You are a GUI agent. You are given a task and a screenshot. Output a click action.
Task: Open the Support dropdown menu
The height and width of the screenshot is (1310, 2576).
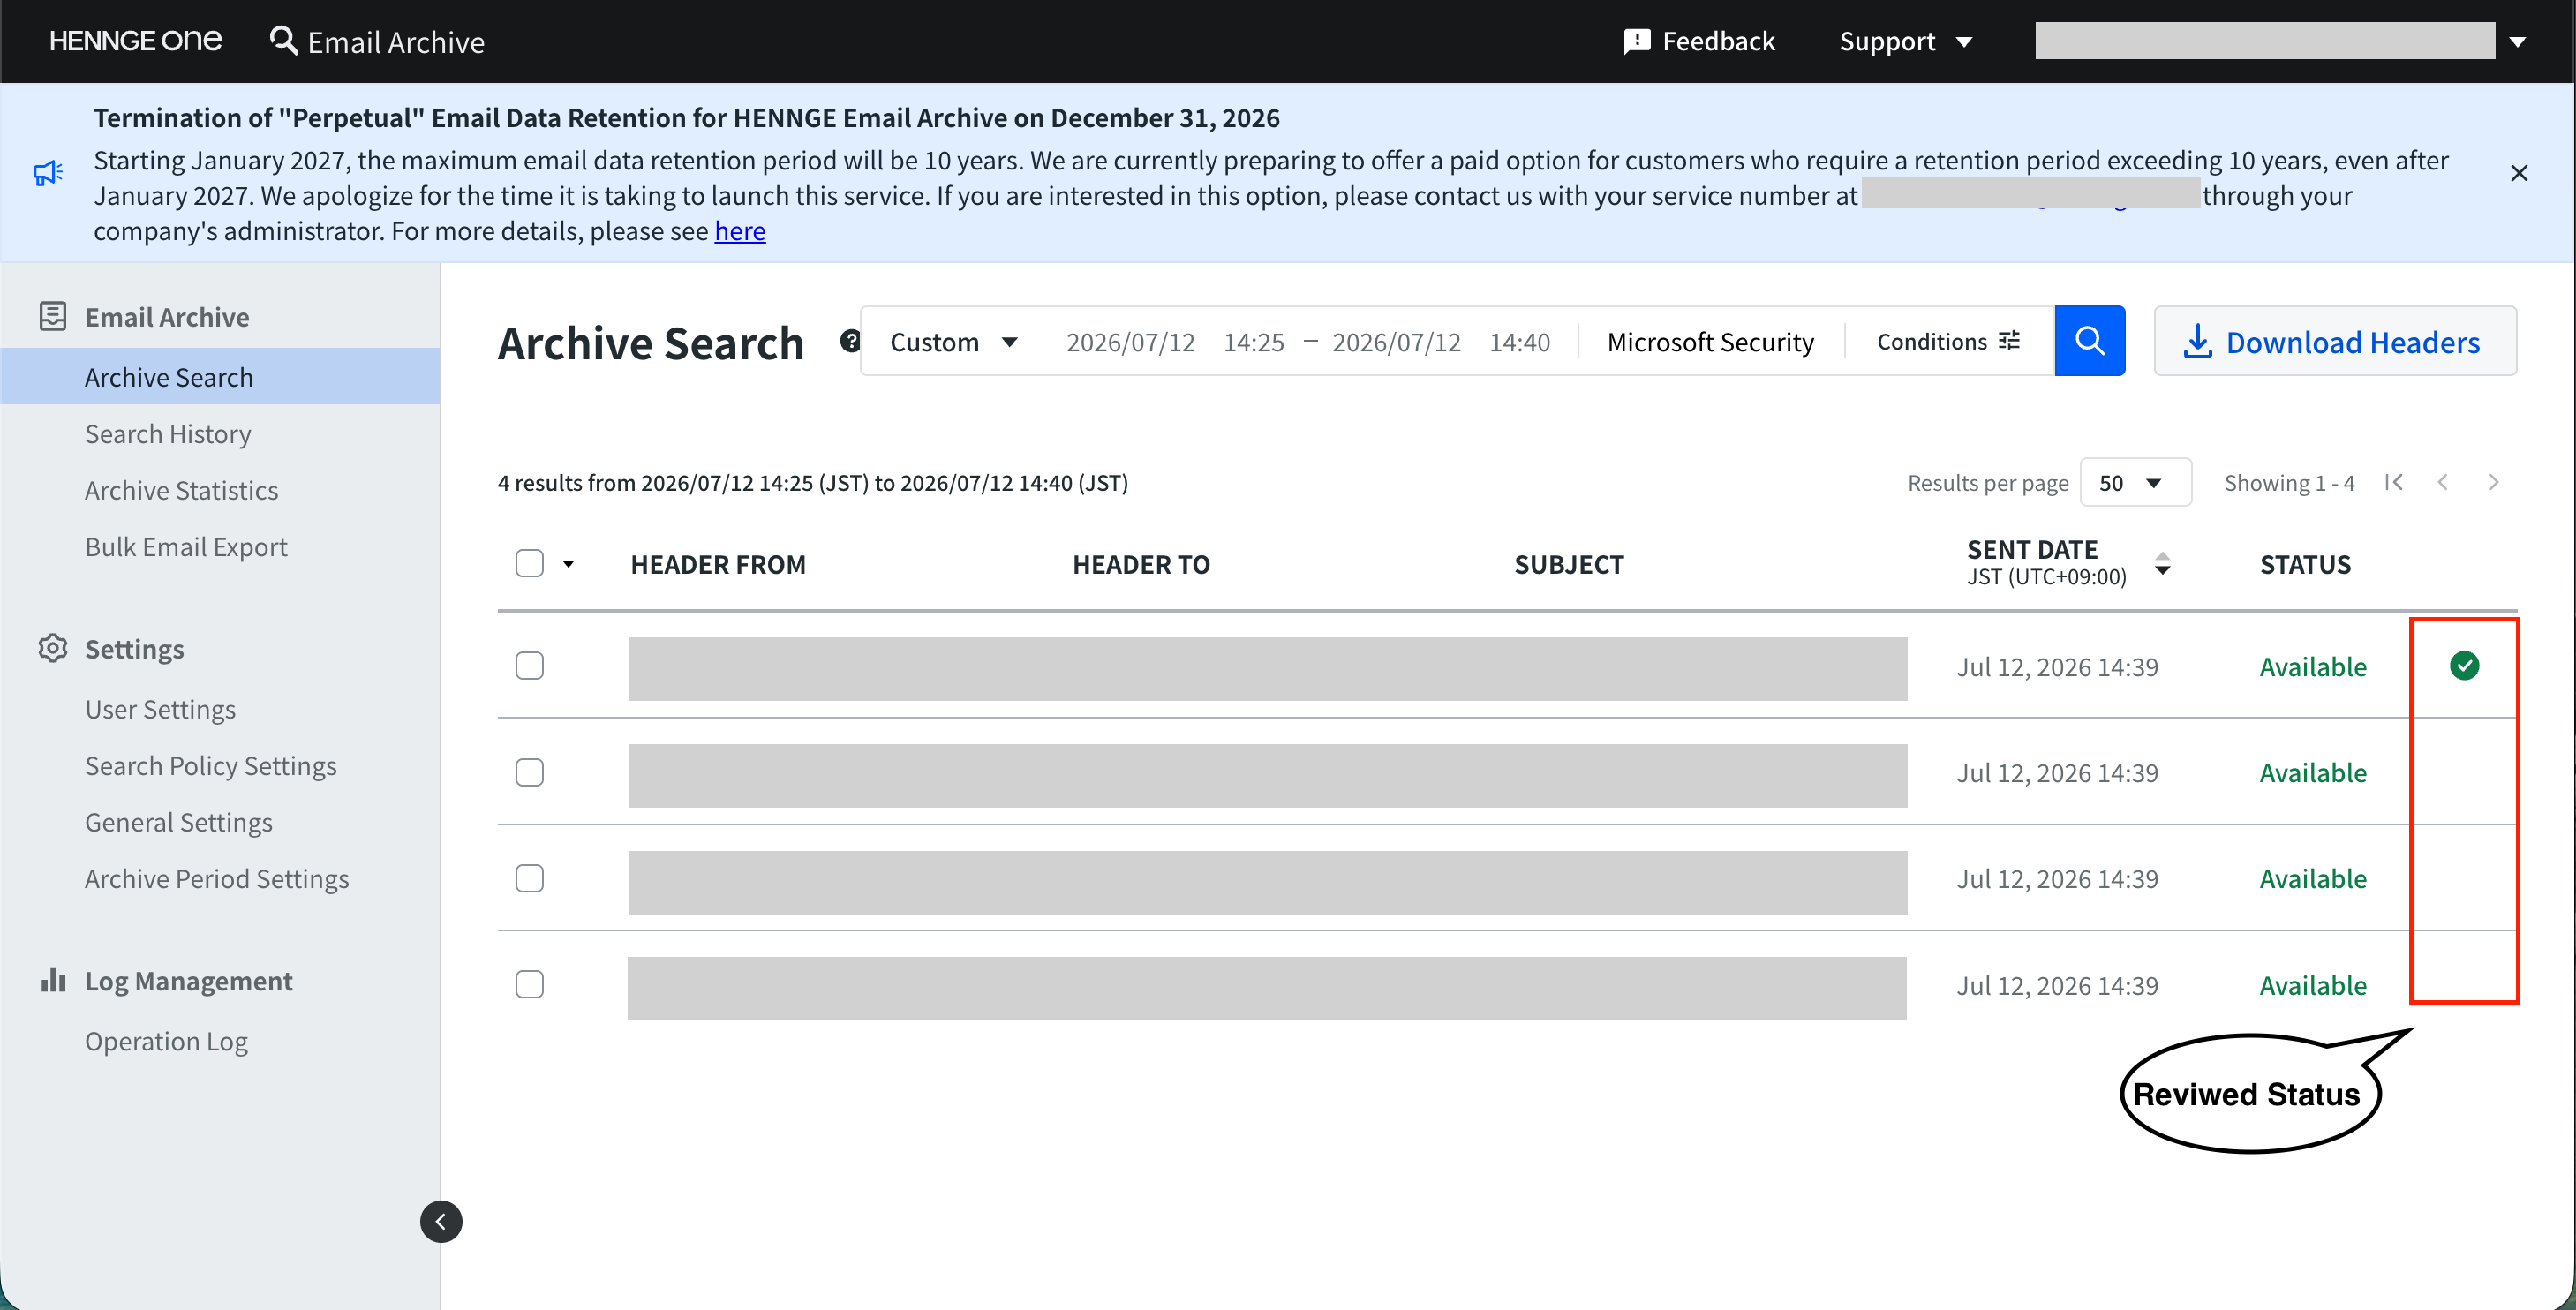(x=1905, y=41)
